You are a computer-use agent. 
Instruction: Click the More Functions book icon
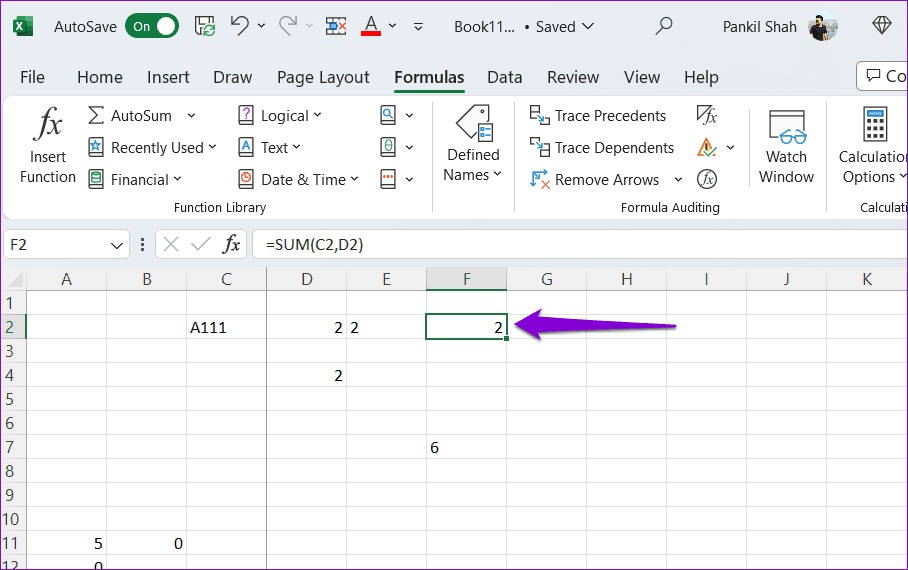tap(388, 179)
